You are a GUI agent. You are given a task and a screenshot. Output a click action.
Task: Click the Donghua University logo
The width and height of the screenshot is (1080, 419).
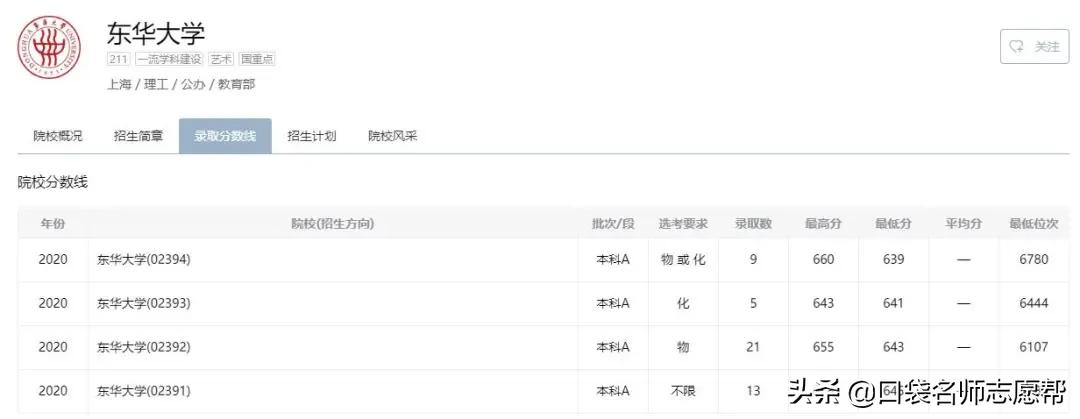point(49,48)
